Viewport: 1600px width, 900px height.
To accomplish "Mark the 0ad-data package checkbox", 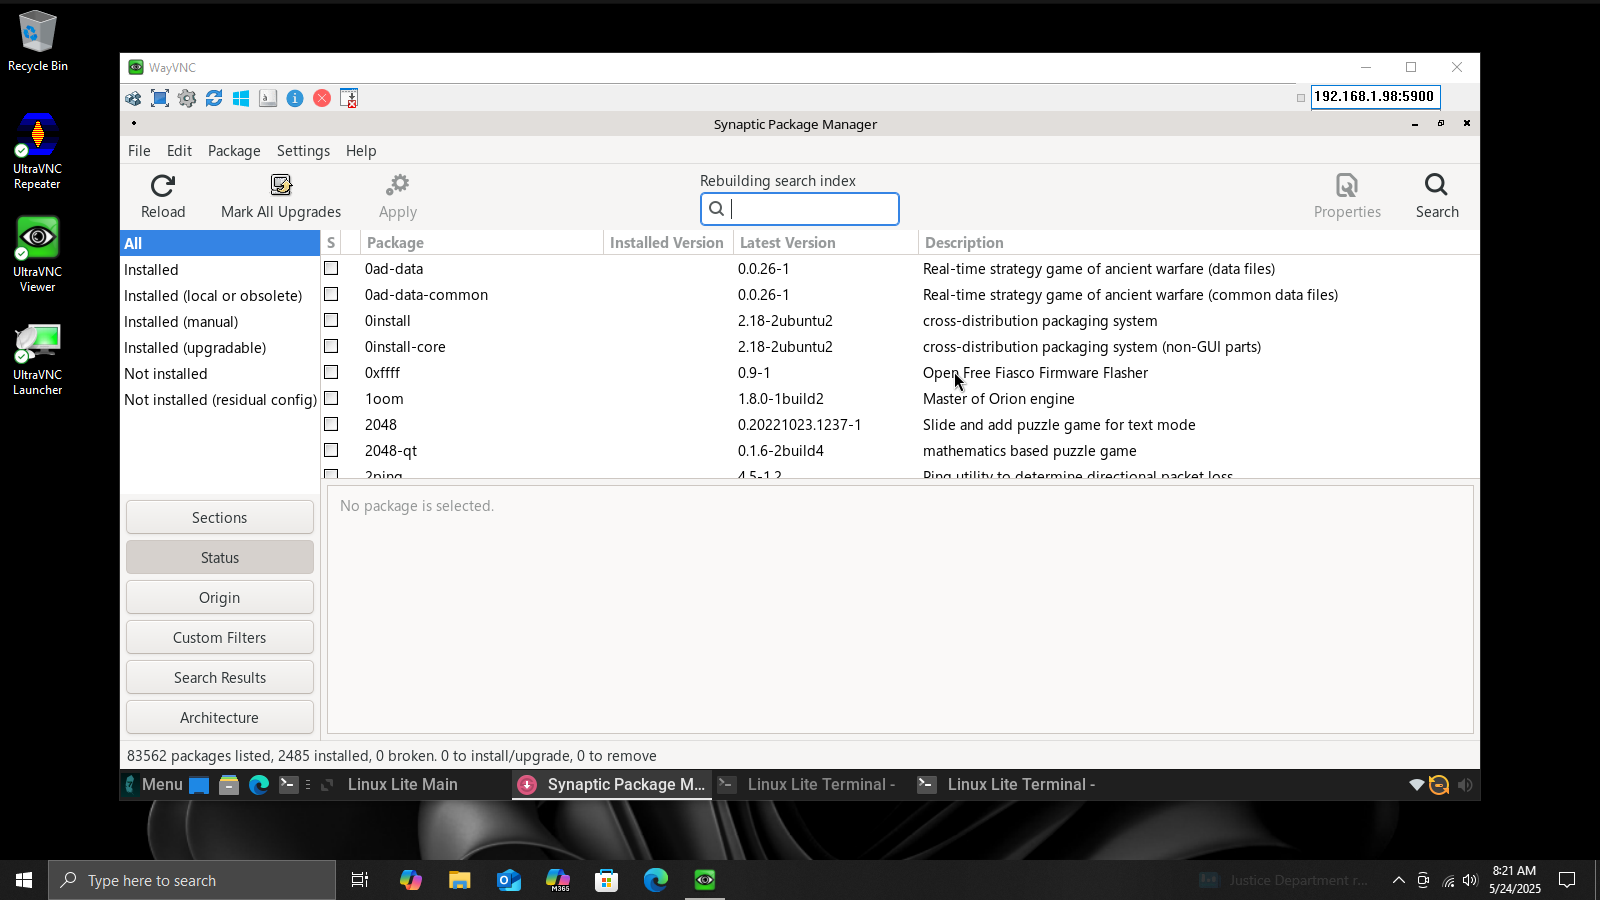I will click(x=331, y=268).
